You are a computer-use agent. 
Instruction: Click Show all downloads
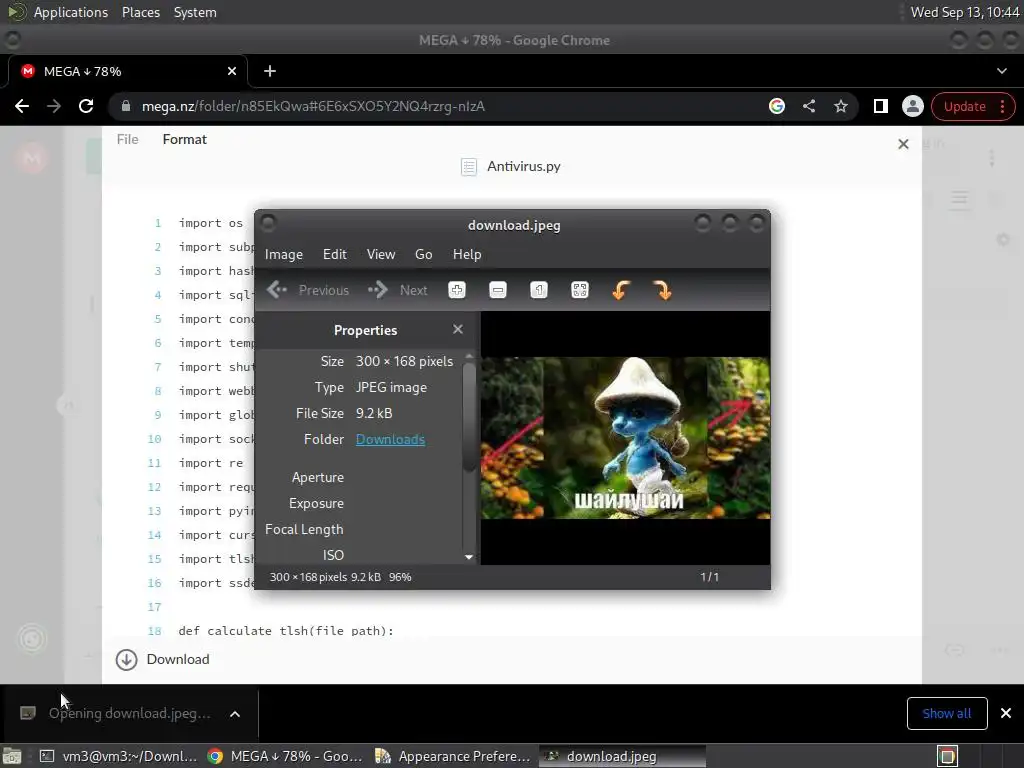pos(947,713)
